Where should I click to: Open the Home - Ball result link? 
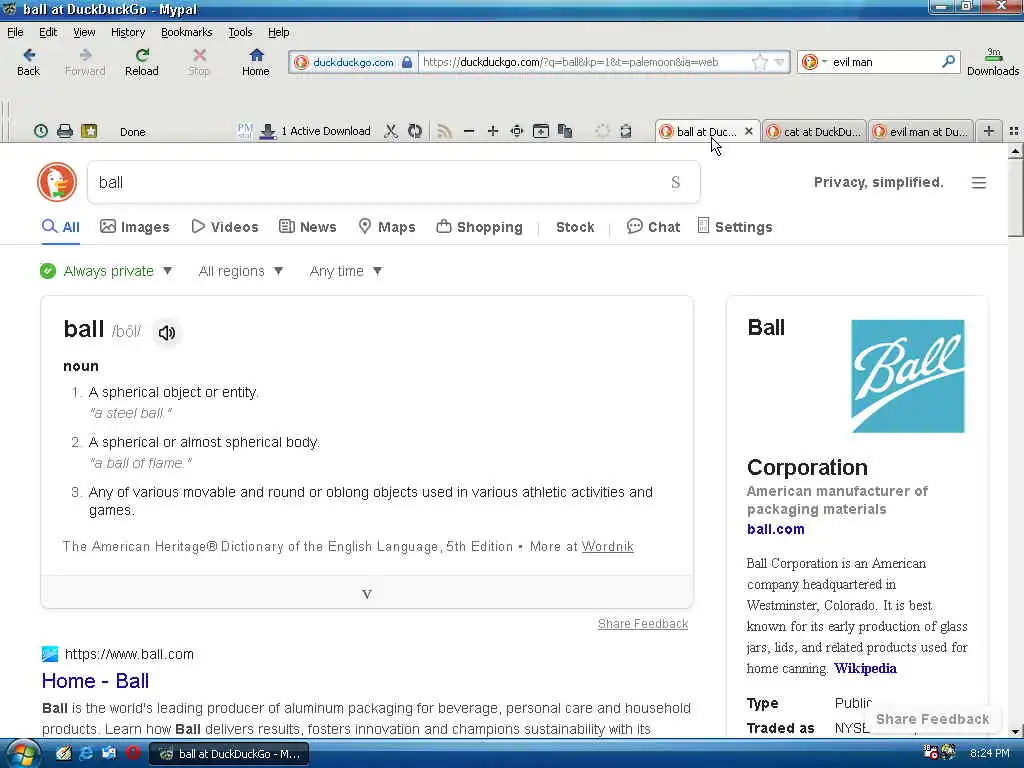tap(95, 680)
